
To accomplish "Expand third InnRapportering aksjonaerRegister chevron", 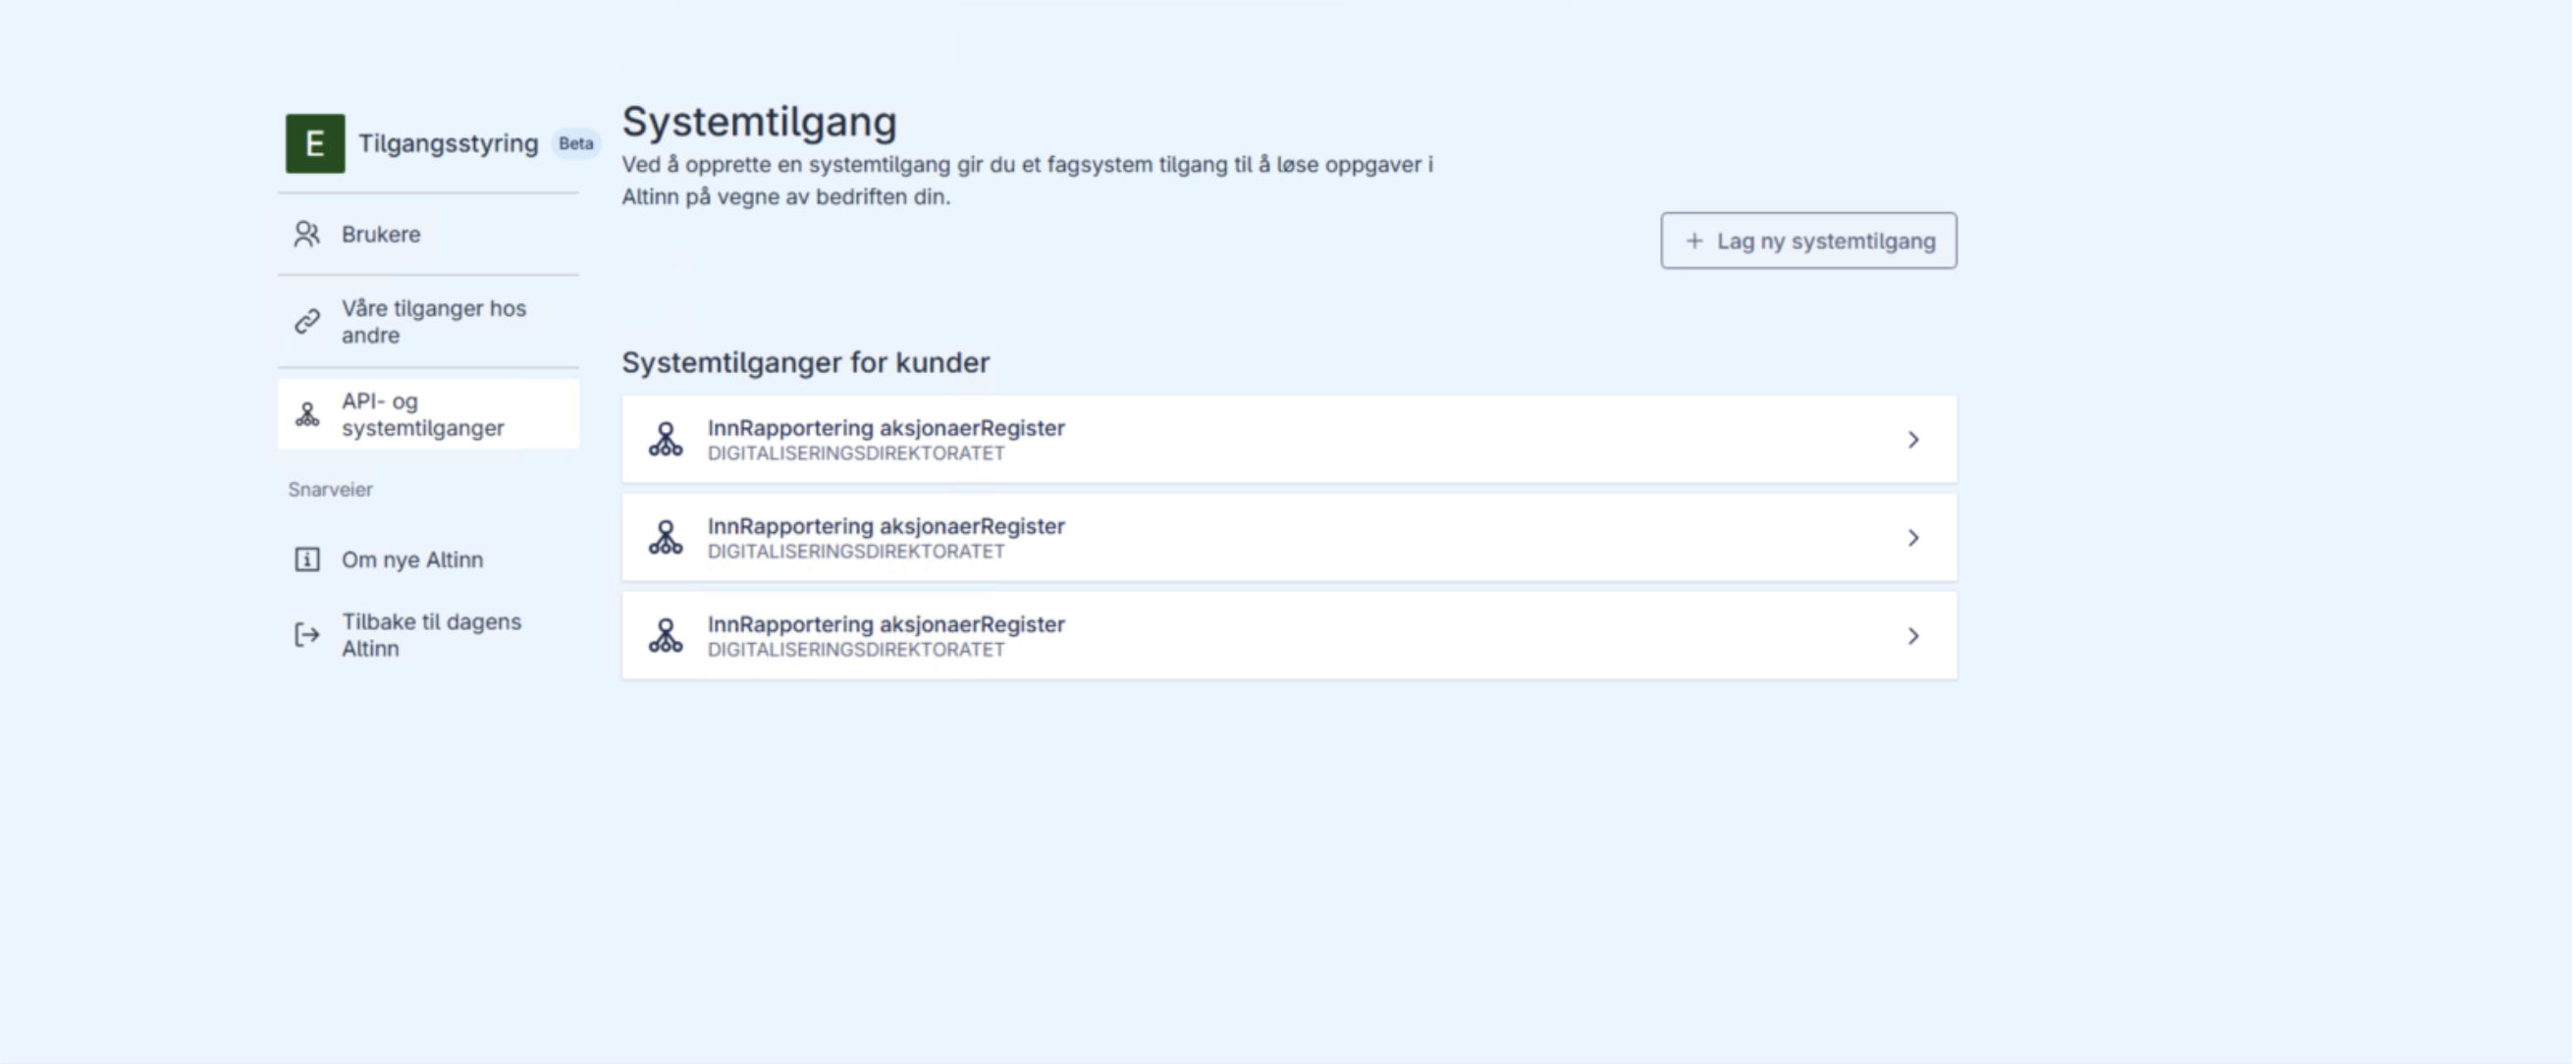I will click(x=1913, y=636).
